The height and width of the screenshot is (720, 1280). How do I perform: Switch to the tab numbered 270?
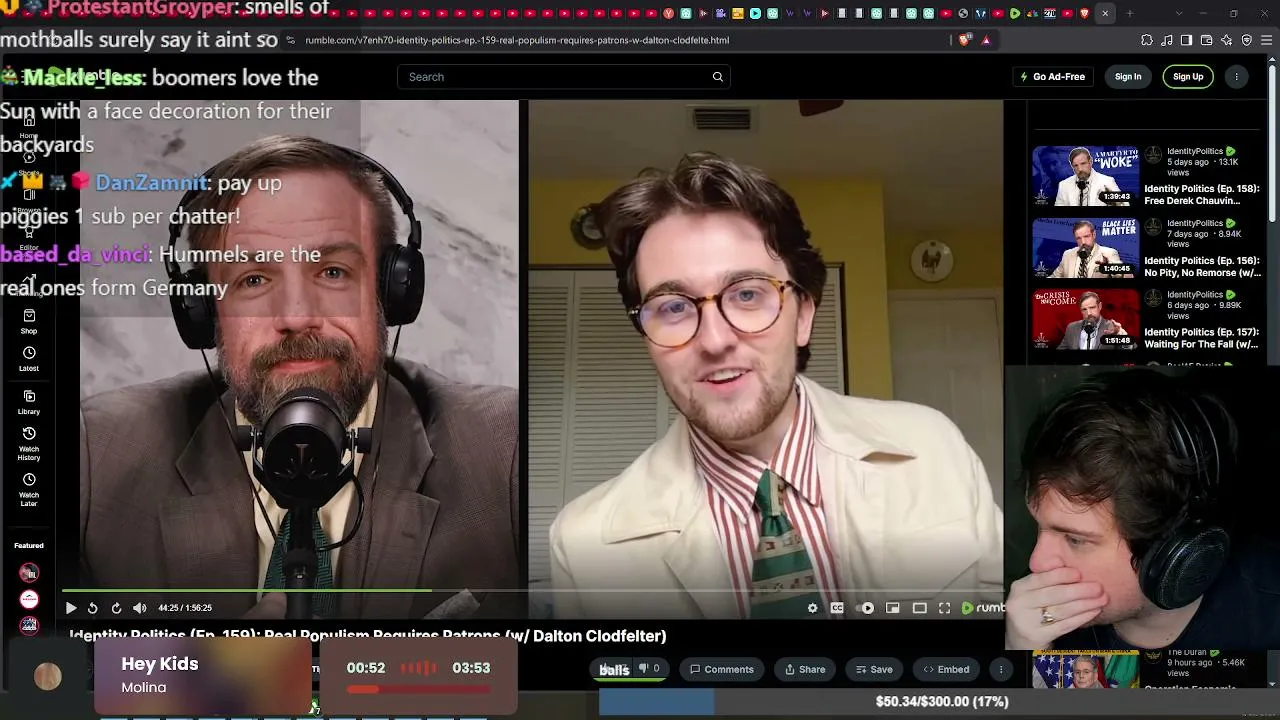(x=1050, y=13)
